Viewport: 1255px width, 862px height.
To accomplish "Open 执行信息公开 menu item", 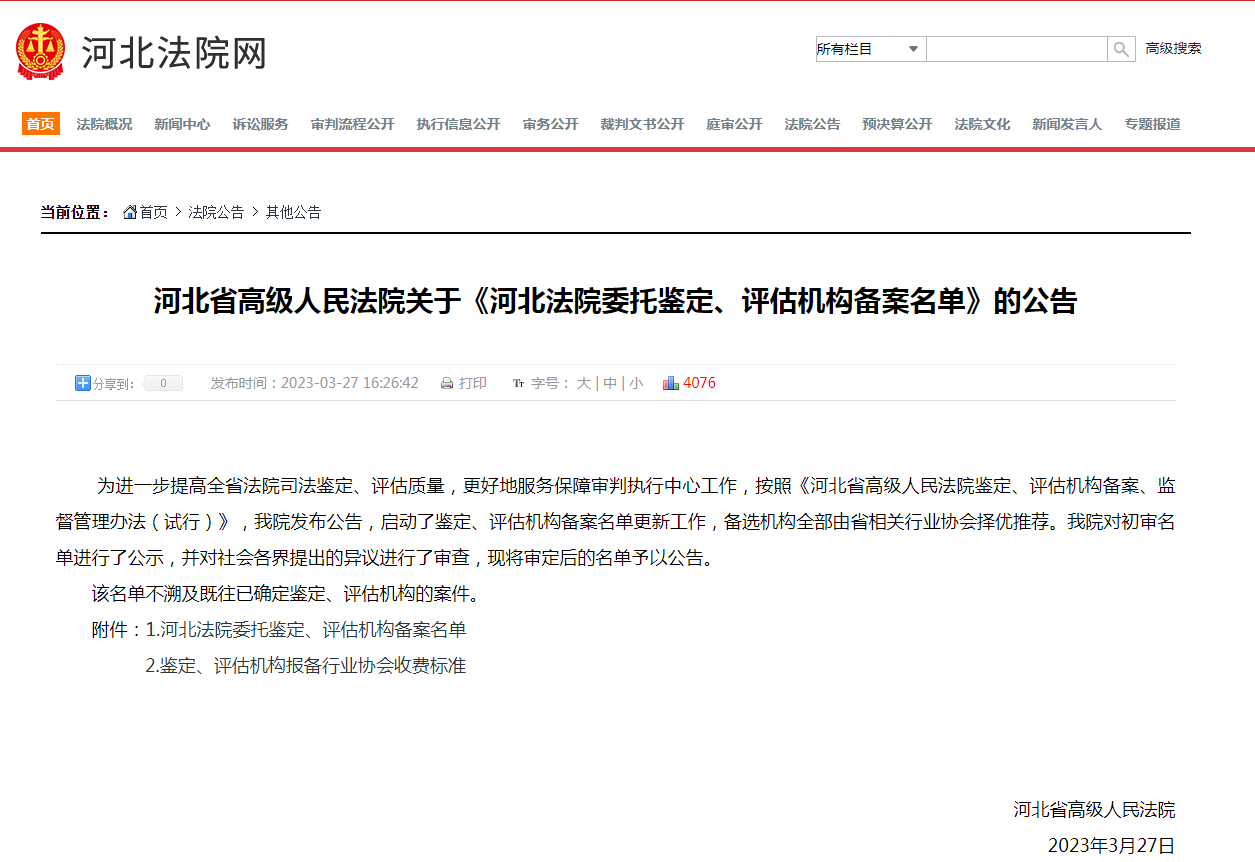I will click(459, 124).
